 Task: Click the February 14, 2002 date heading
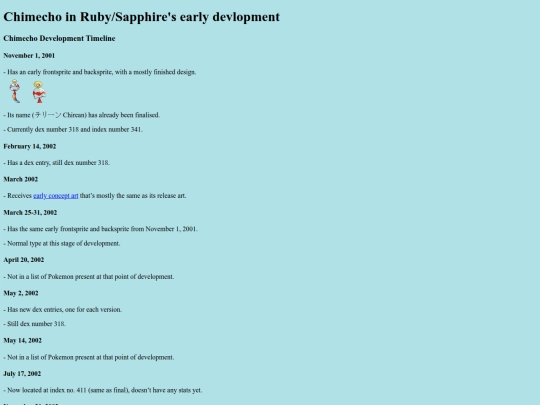click(30, 146)
